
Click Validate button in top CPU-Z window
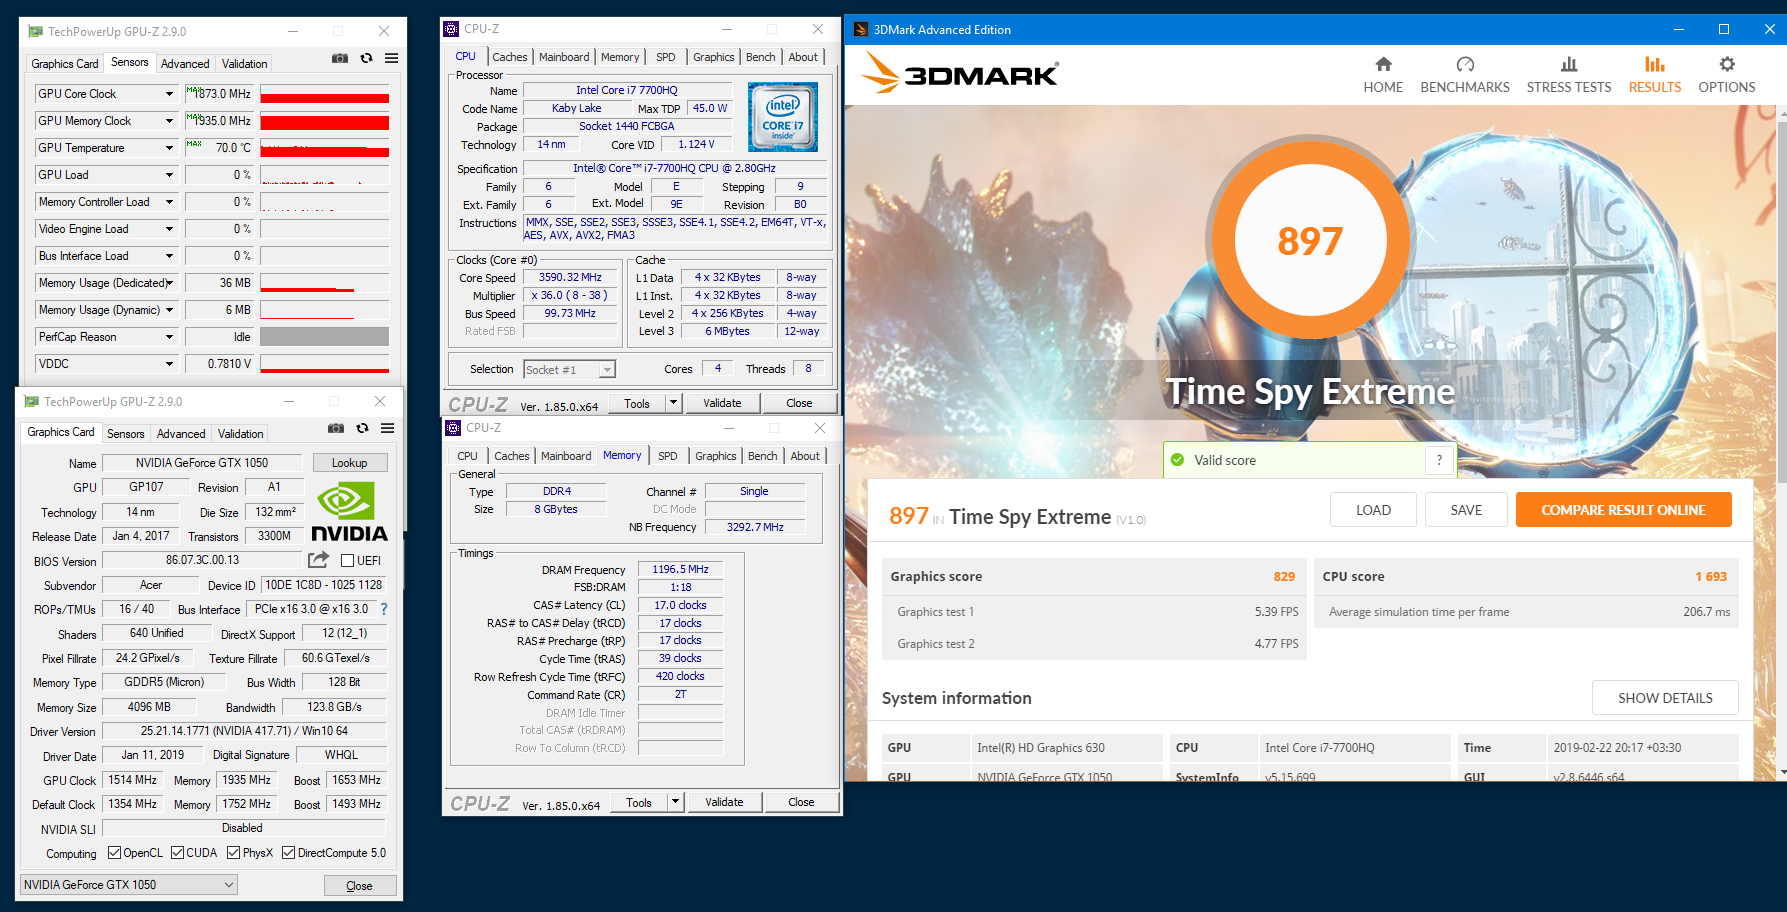click(722, 403)
